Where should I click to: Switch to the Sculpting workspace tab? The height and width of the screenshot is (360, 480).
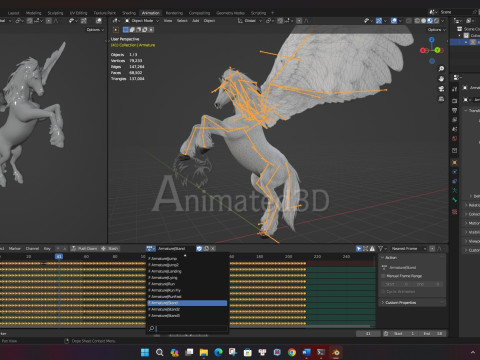pos(55,13)
